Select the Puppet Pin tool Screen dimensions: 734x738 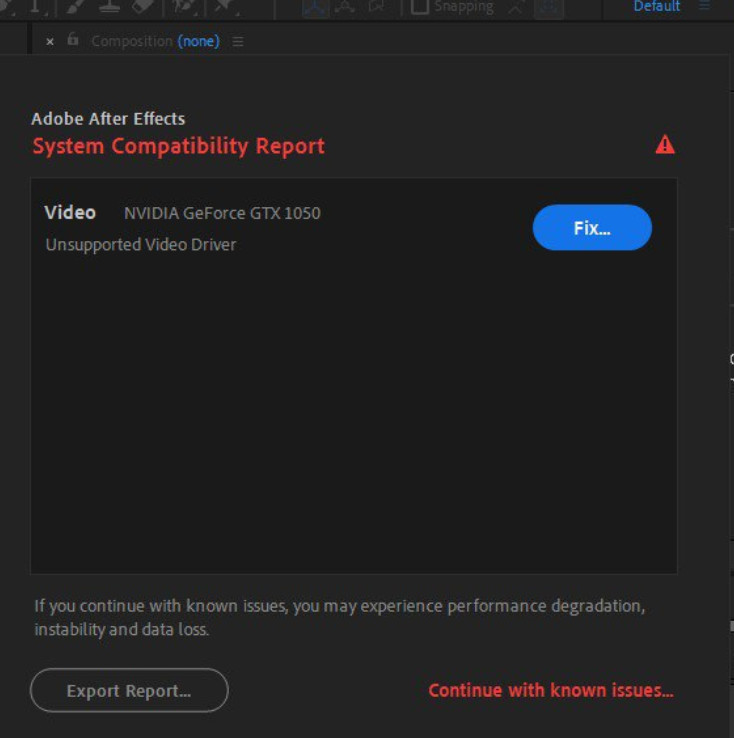pos(225,7)
